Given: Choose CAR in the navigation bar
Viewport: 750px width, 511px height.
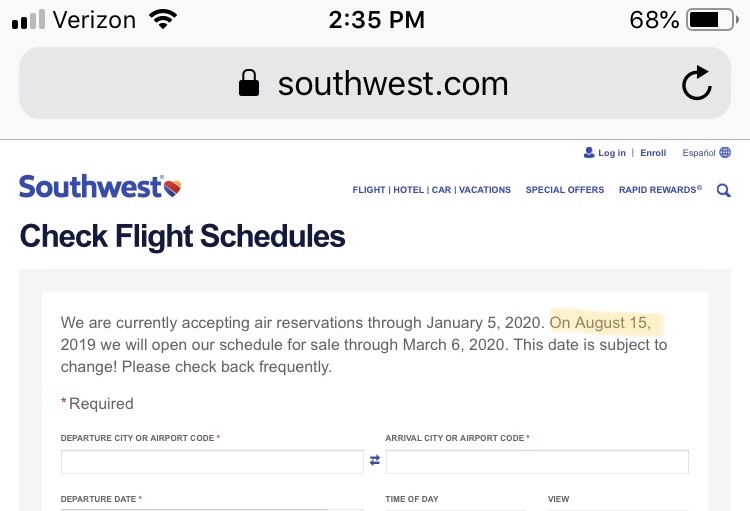Looking at the screenshot, I should point(441,190).
